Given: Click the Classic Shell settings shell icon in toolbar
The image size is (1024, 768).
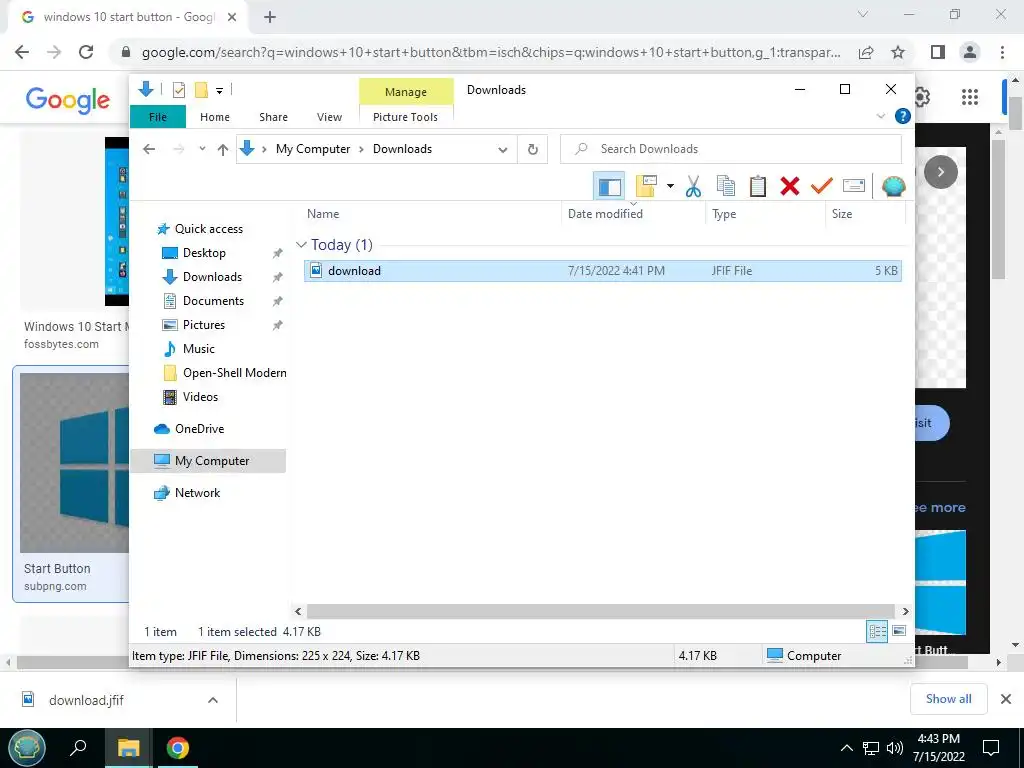Looking at the screenshot, I should pyautogui.click(x=893, y=186).
